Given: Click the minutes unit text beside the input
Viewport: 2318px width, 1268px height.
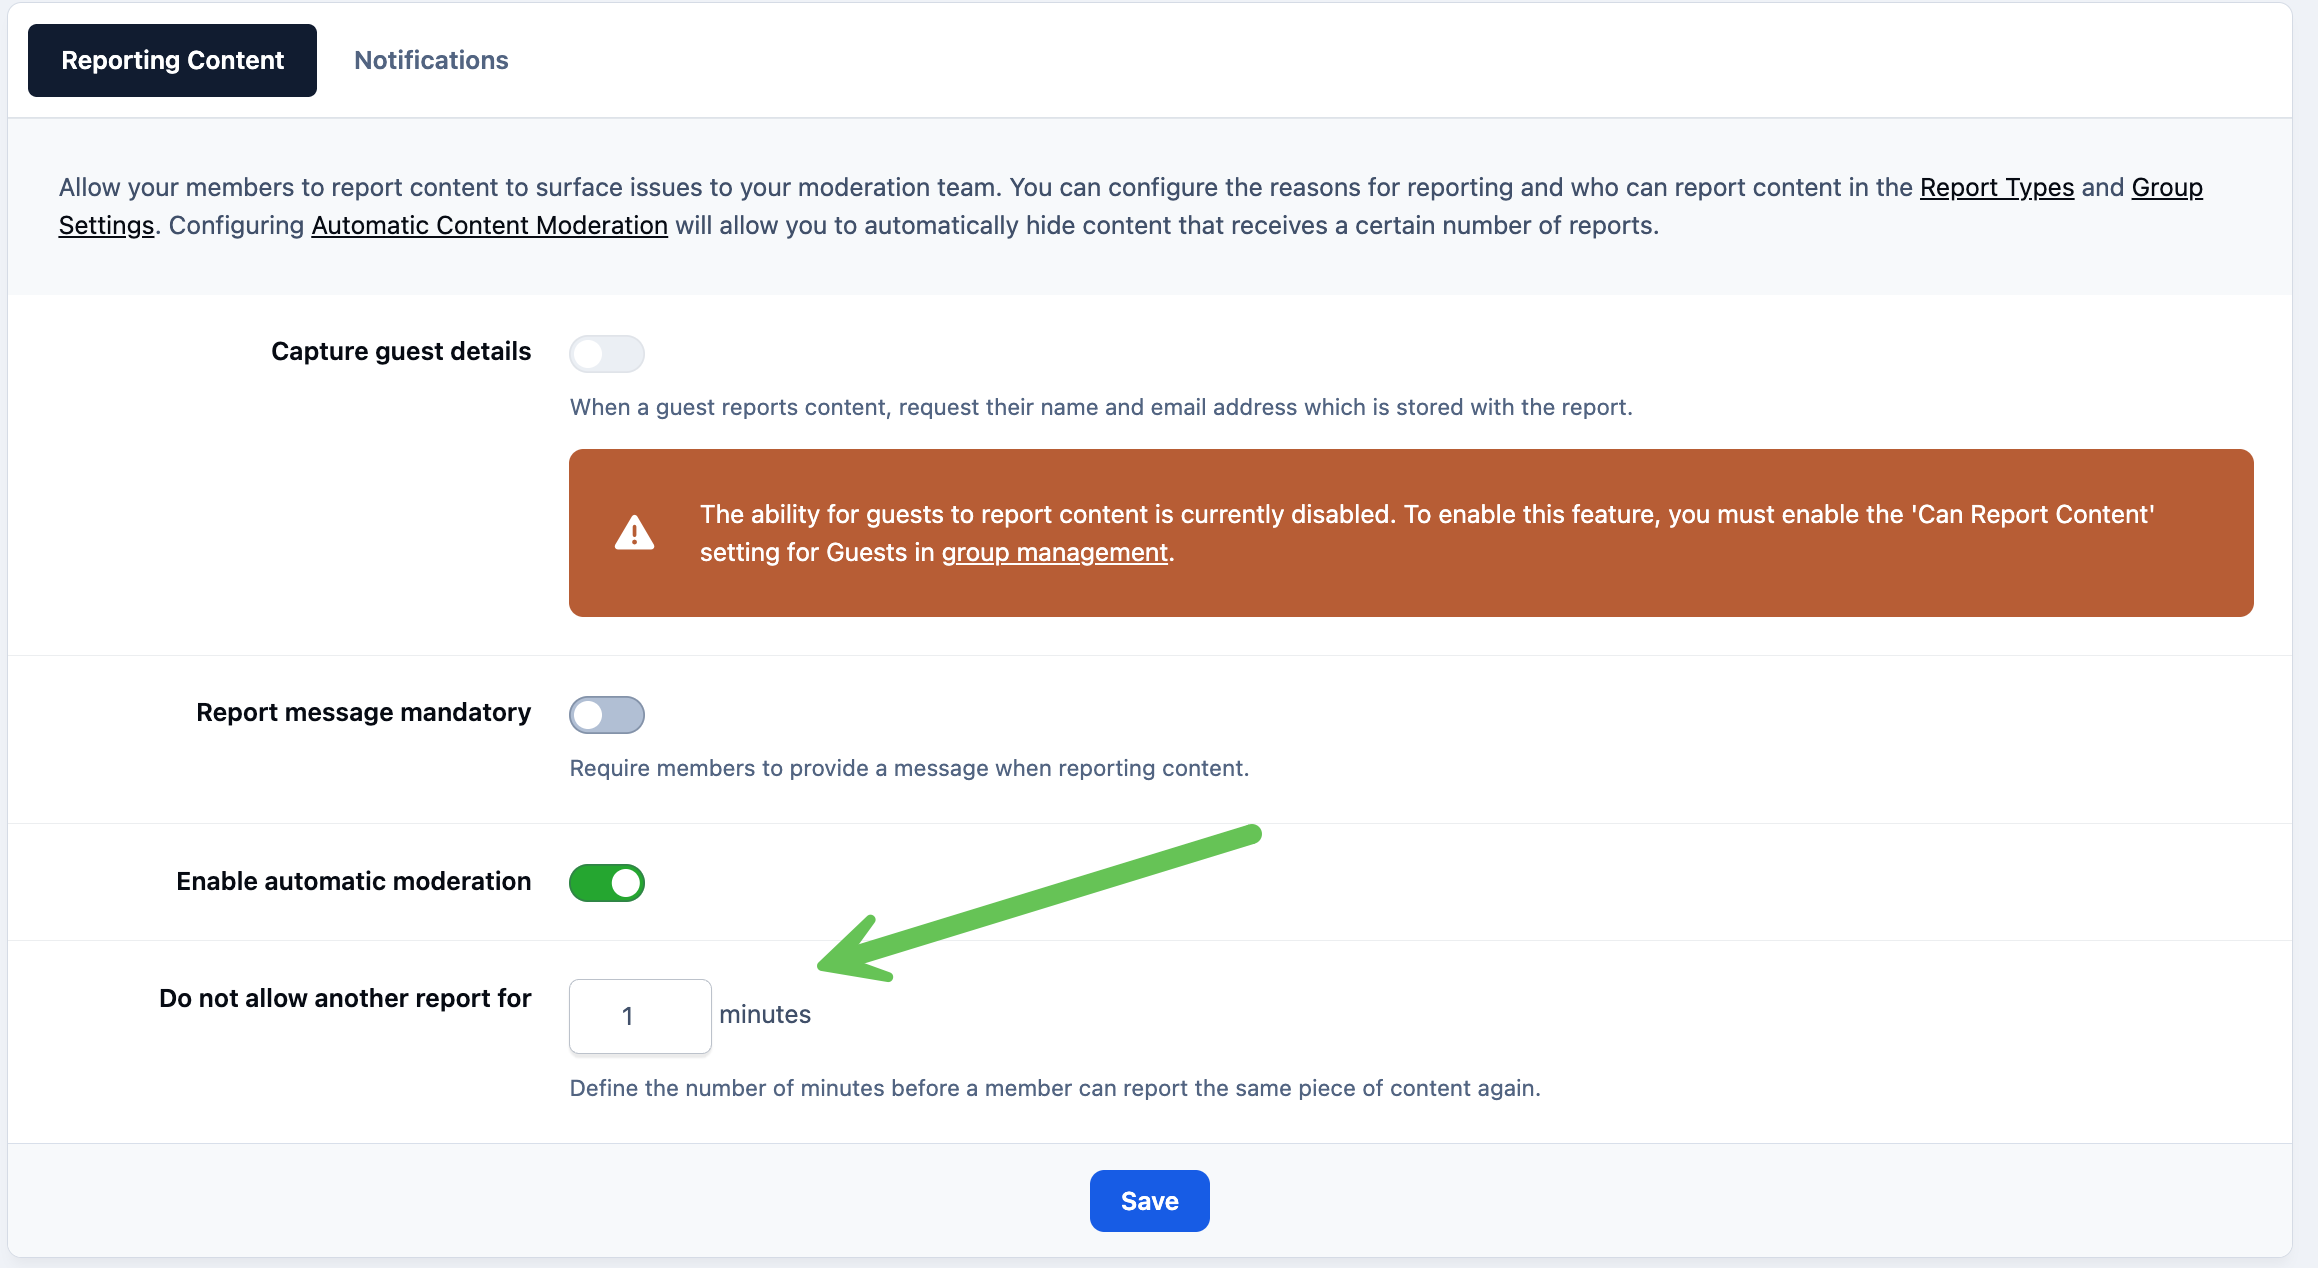Looking at the screenshot, I should coord(765,1014).
